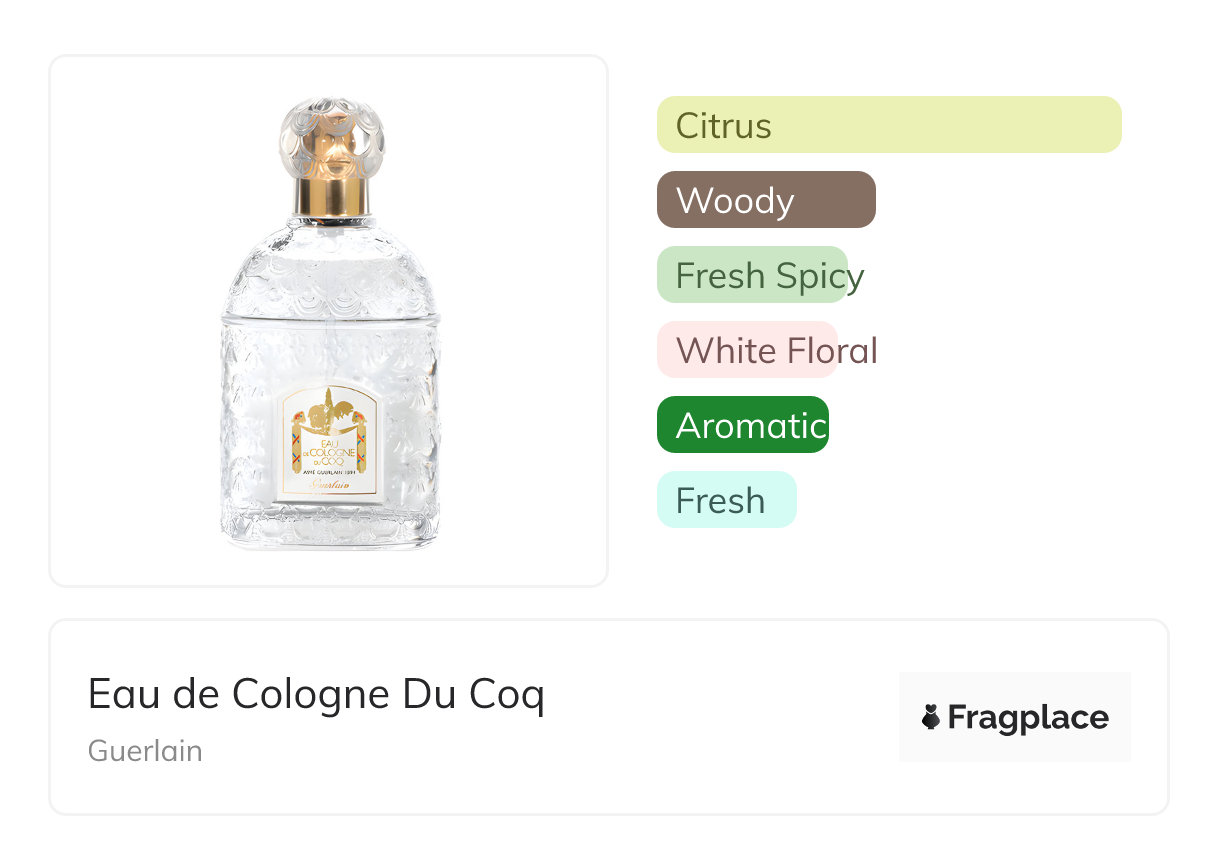
Task: Click the red Guerlain signature on bottle label
Action: tap(330, 483)
